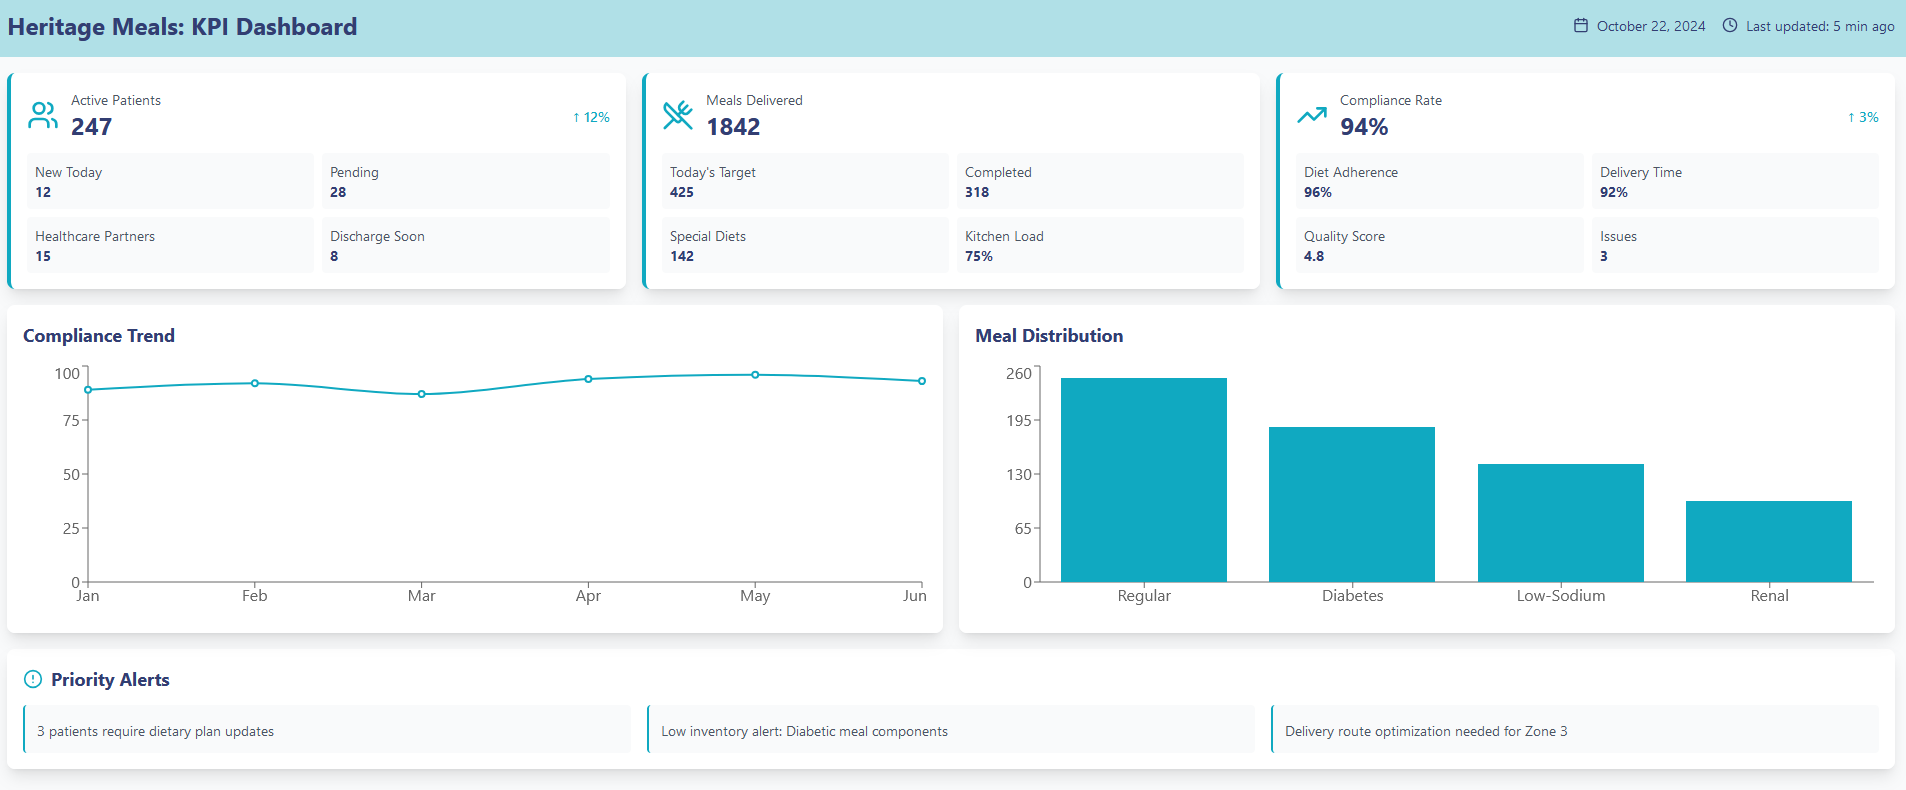Click the 'October 22, 2024' date text
The height and width of the screenshot is (790, 1906).
1651,26
